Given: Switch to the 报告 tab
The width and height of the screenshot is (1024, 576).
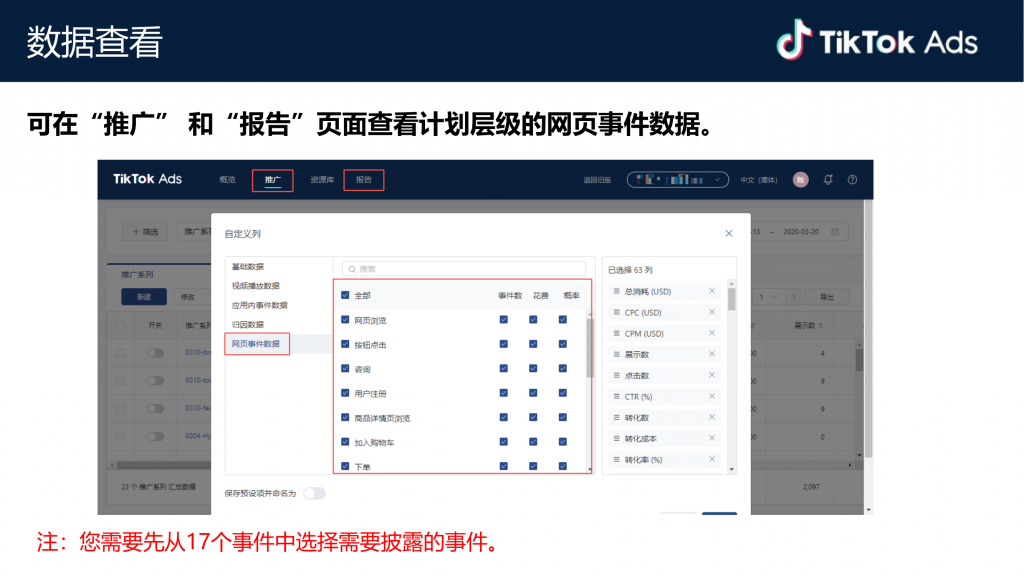Looking at the screenshot, I should [x=364, y=180].
